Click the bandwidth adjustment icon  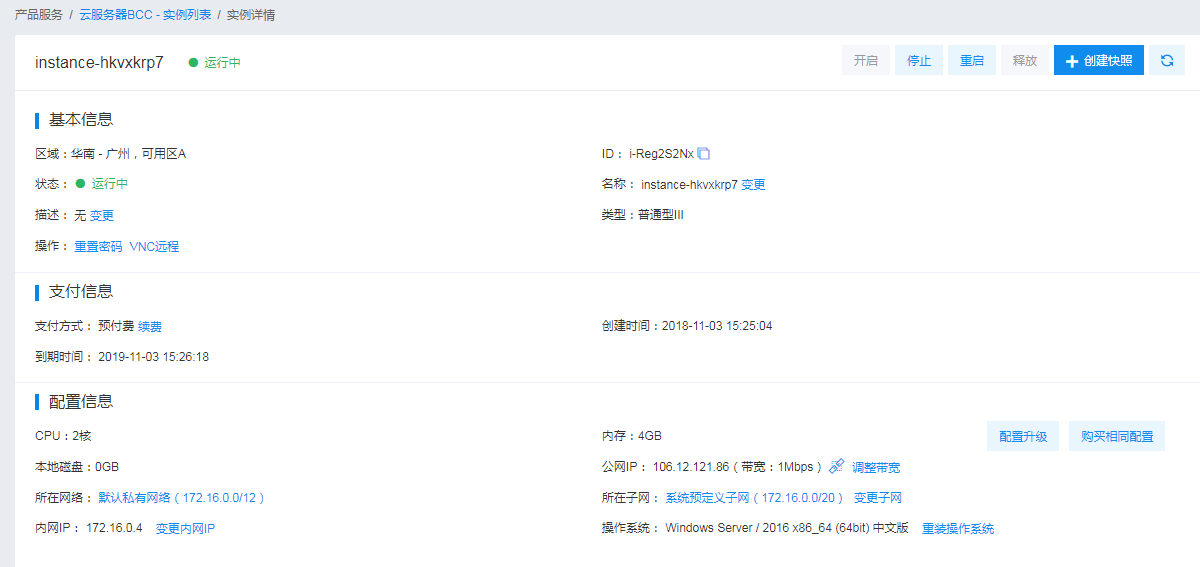click(x=837, y=467)
